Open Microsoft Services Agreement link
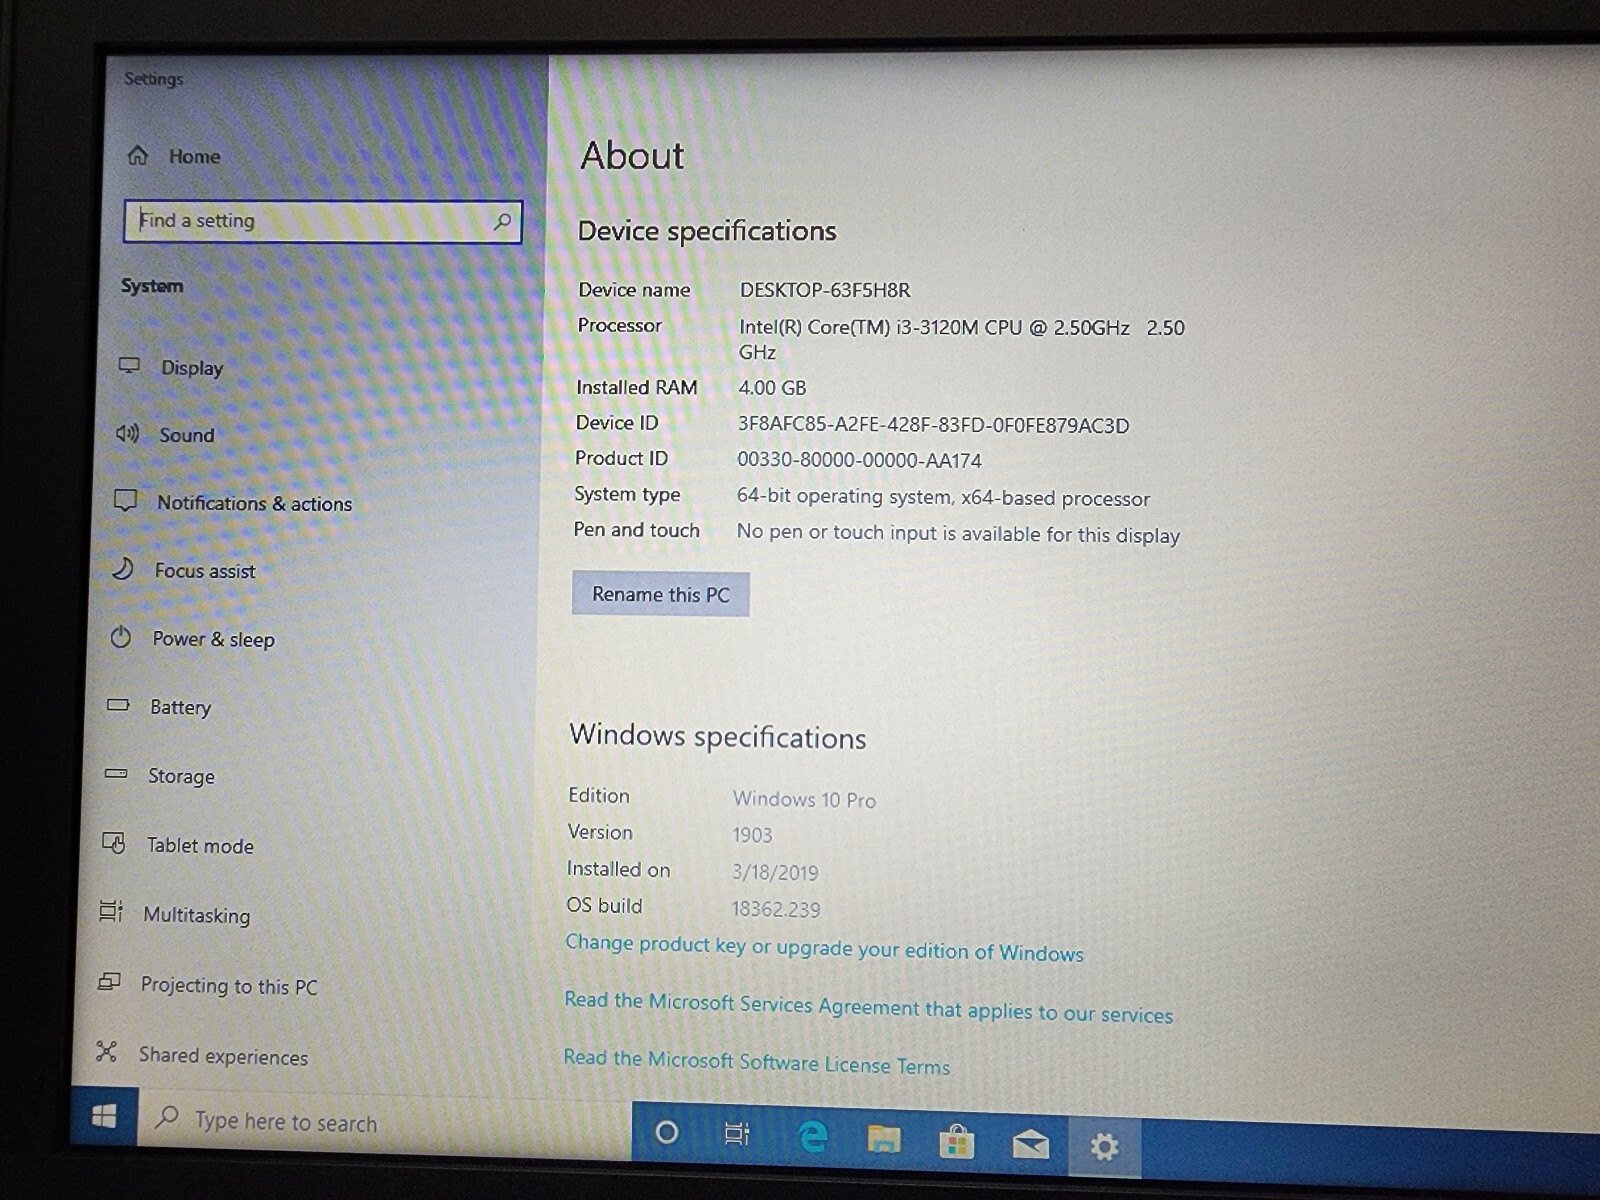This screenshot has width=1600, height=1200. tap(868, 1007)
